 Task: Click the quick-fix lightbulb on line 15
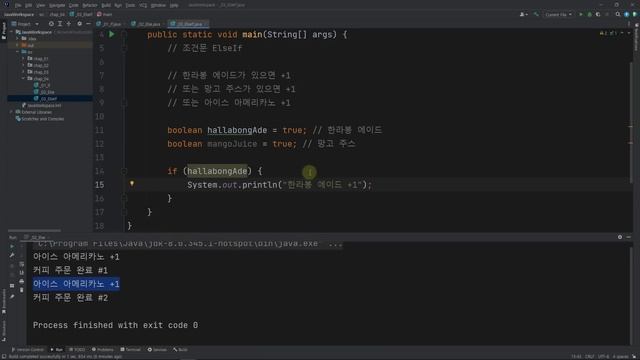131,184
